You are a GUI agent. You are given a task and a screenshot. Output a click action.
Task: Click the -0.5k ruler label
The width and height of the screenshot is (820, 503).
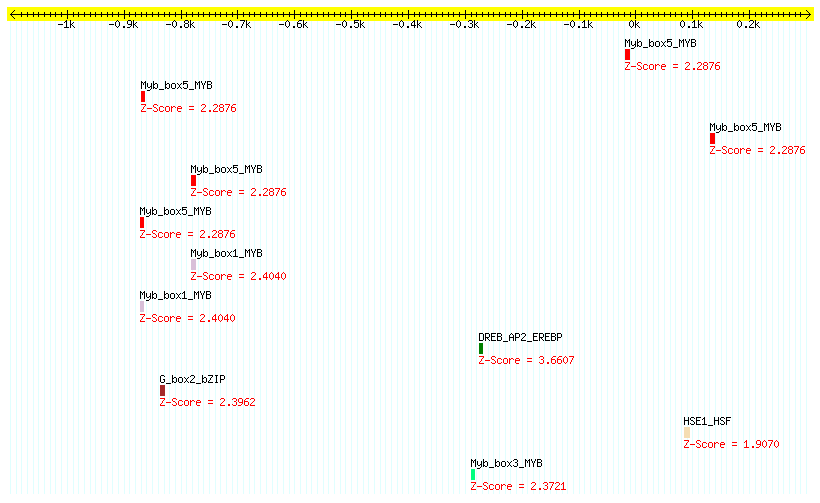[350, 25]
